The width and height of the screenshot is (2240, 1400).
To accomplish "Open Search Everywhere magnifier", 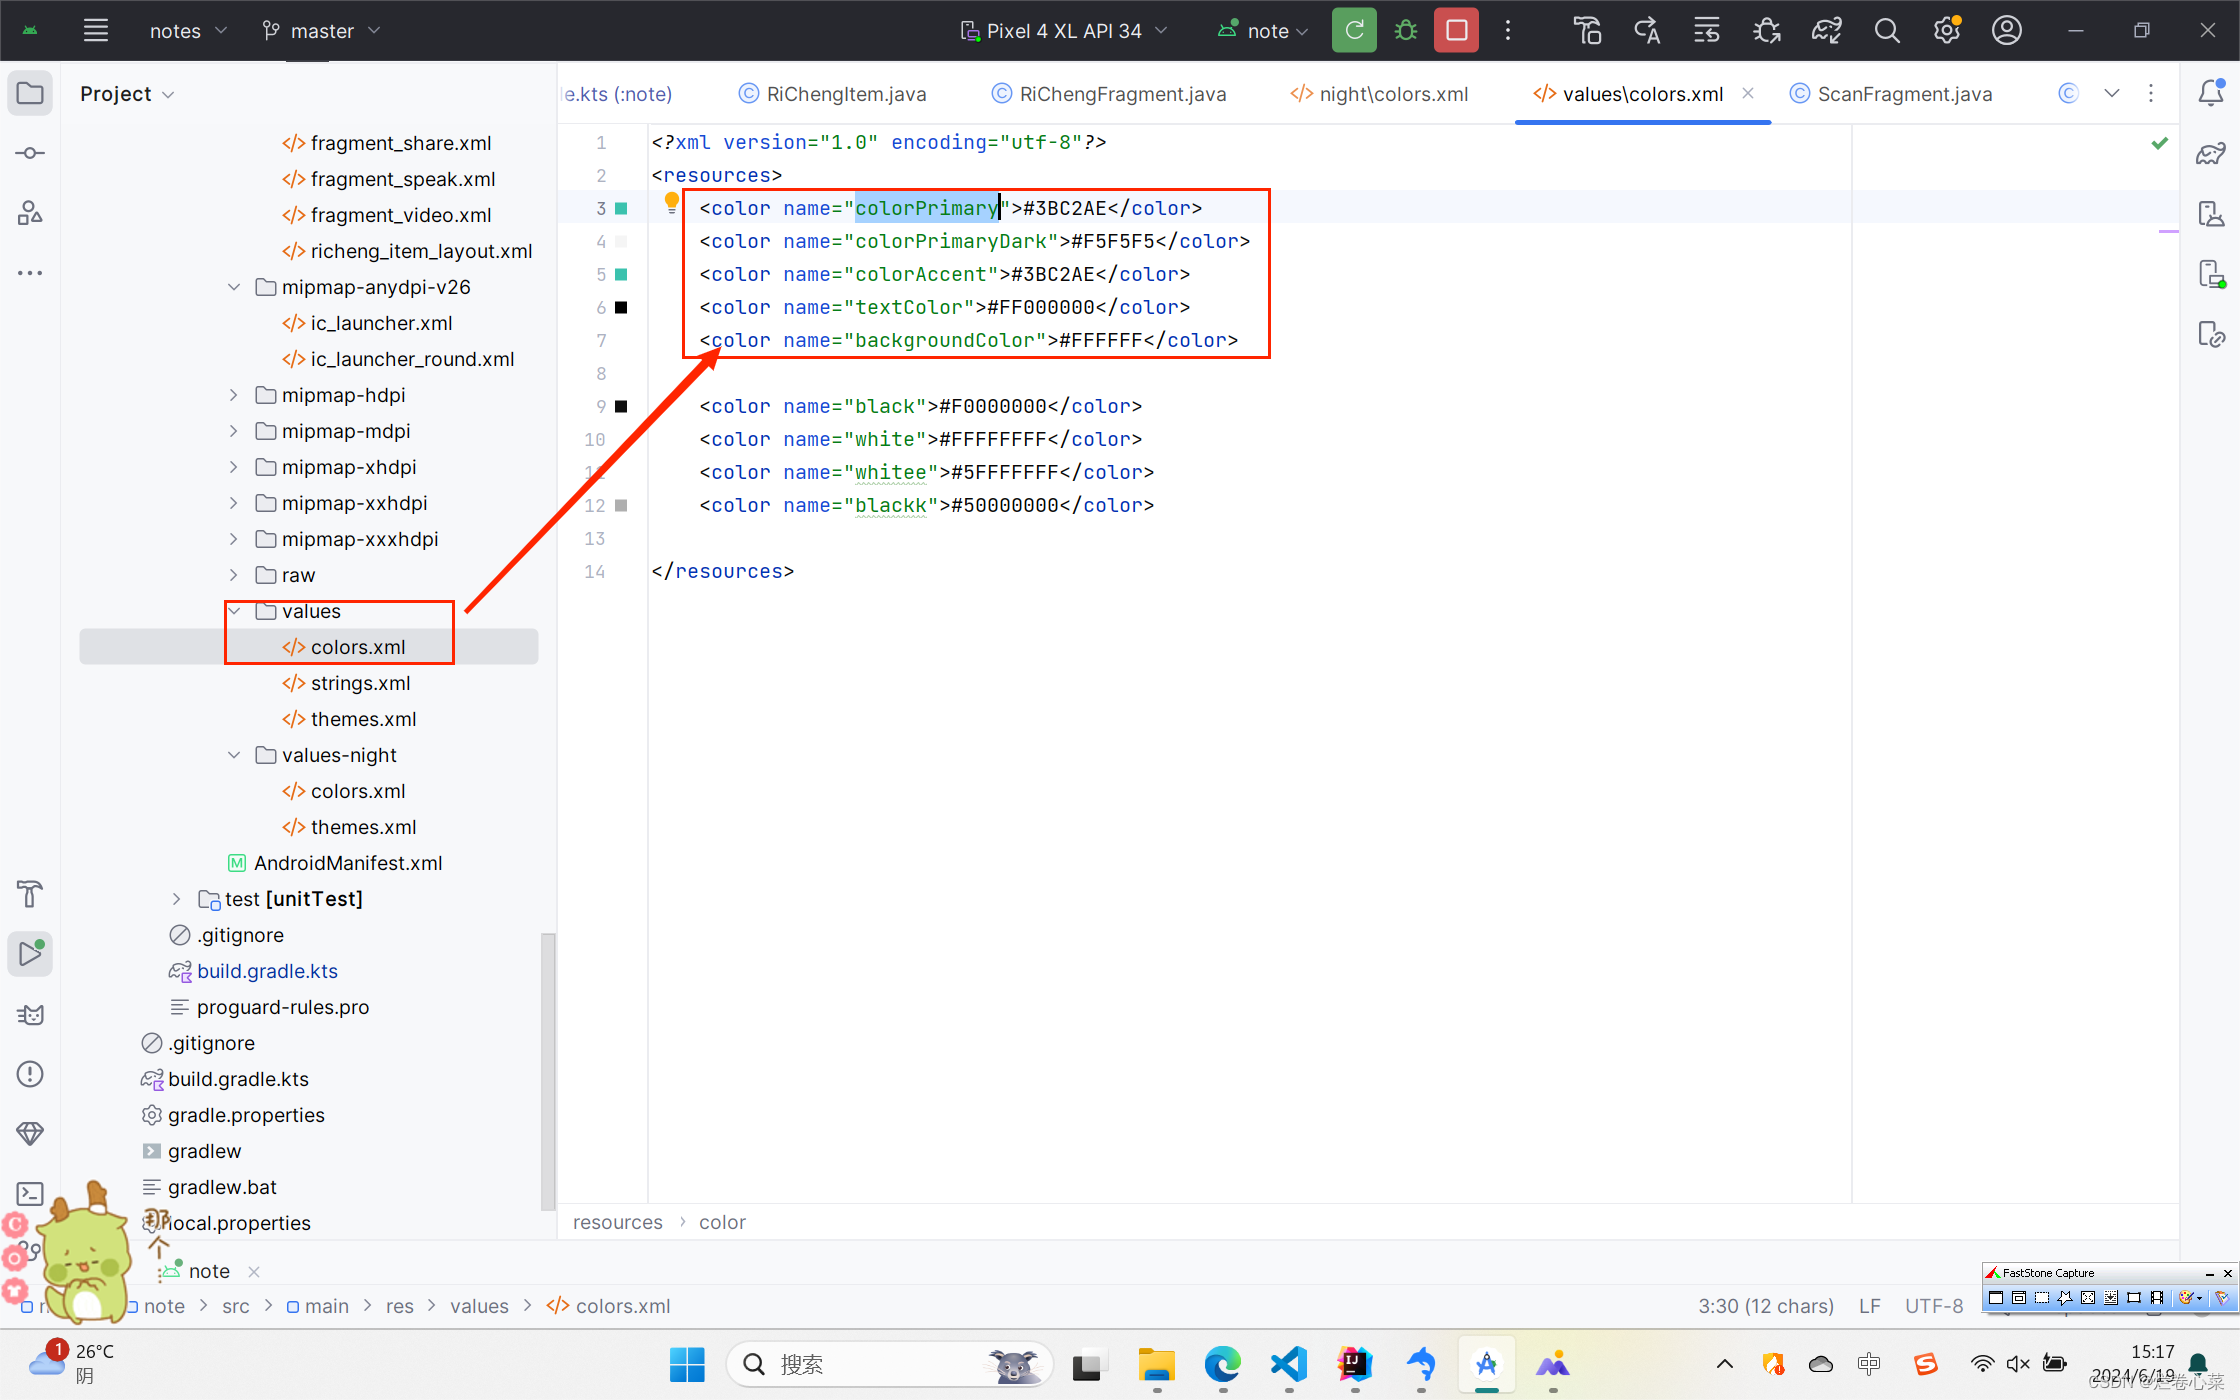I will (x=1886, y=30).
